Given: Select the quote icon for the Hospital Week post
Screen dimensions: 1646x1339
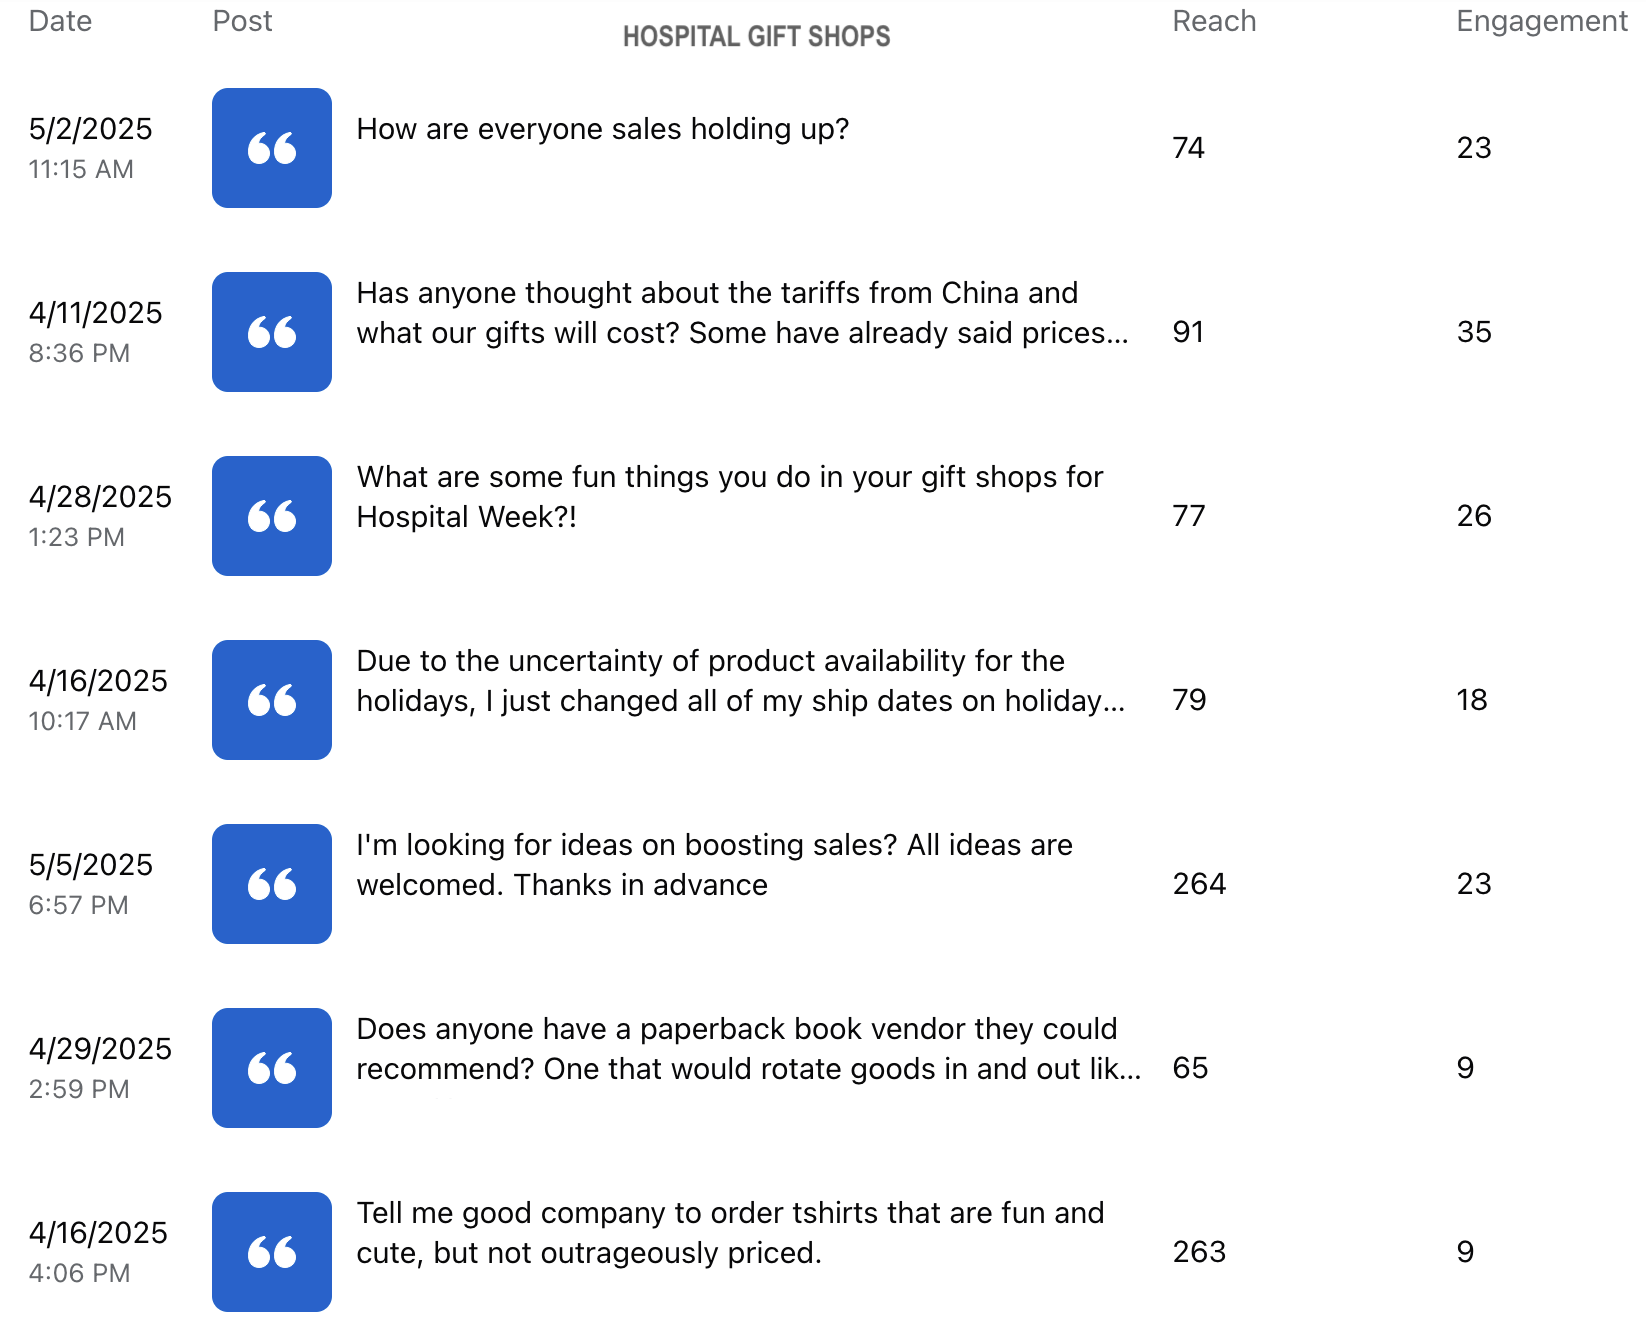Looking at the screenshot, I should pyautogui.click(x=271, y=516).
